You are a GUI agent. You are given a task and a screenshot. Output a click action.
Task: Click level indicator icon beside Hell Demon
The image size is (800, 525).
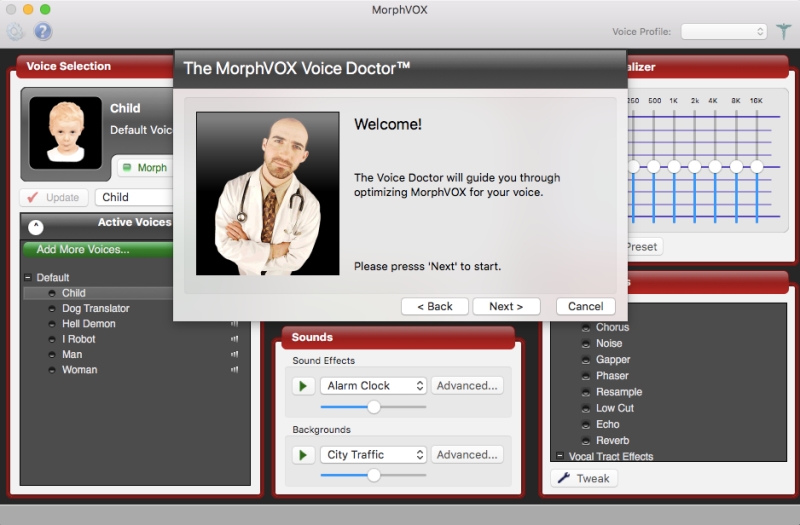234,323
